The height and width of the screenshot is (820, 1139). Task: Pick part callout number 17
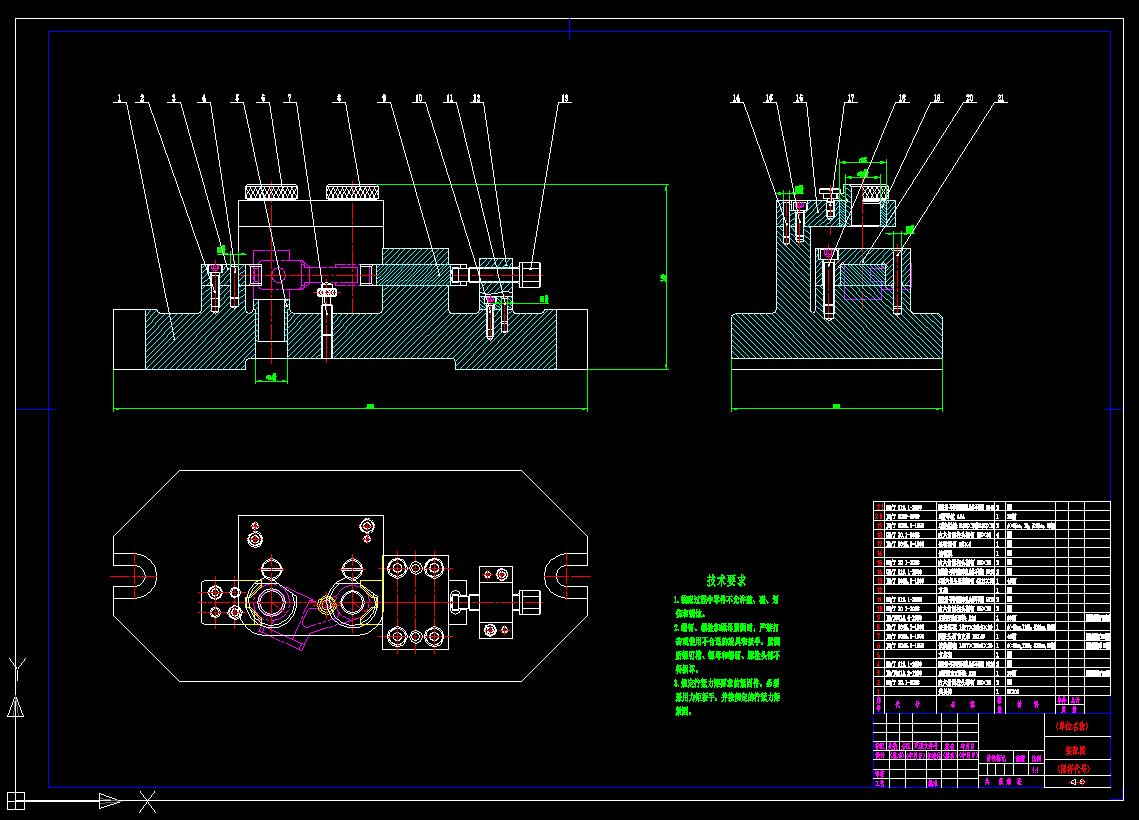[851, 98]
